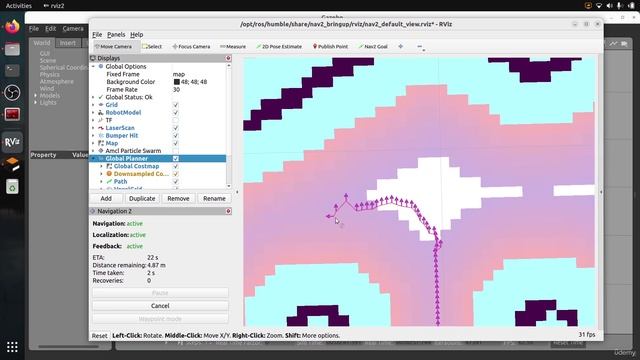Show applications grid in dock
This screenshot has height=360, width=640.
pos(12,347)
